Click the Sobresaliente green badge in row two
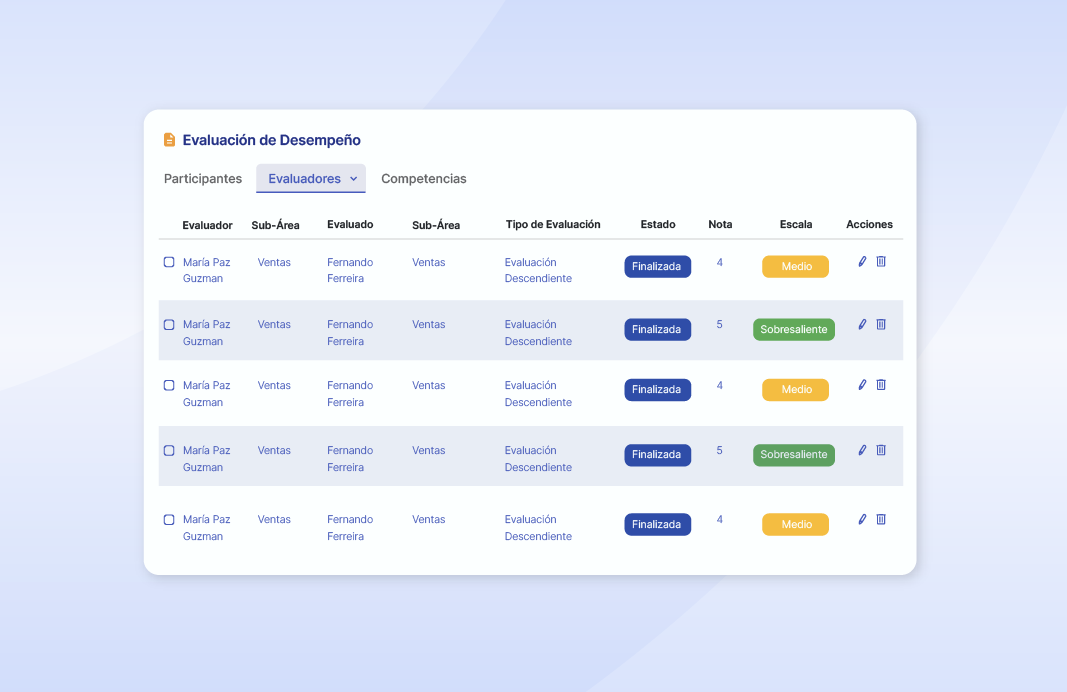The height and width of the screenshot is (692, 1067). pyautogui.click(x=793, y=328)
